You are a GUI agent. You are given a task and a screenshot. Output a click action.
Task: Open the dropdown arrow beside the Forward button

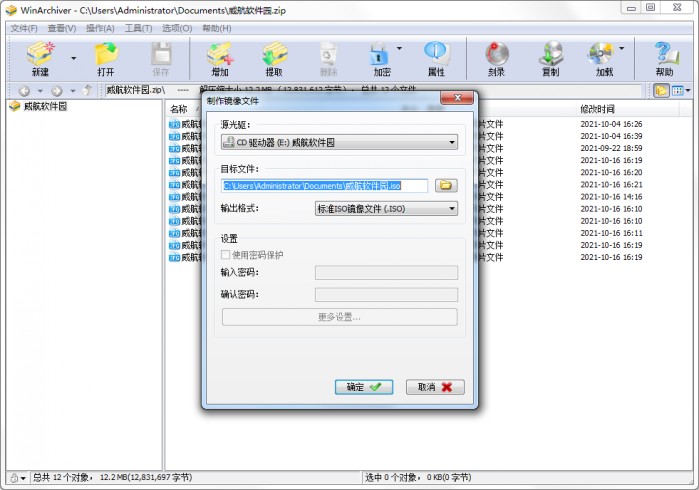point(73,91)
